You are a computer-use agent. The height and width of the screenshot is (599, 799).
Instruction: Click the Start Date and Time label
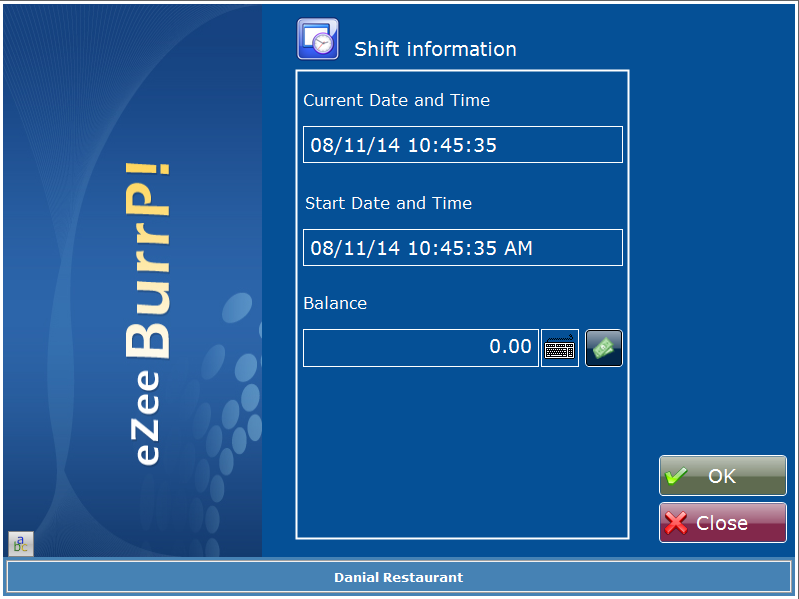pyautogui.click(x=388, y=203)
